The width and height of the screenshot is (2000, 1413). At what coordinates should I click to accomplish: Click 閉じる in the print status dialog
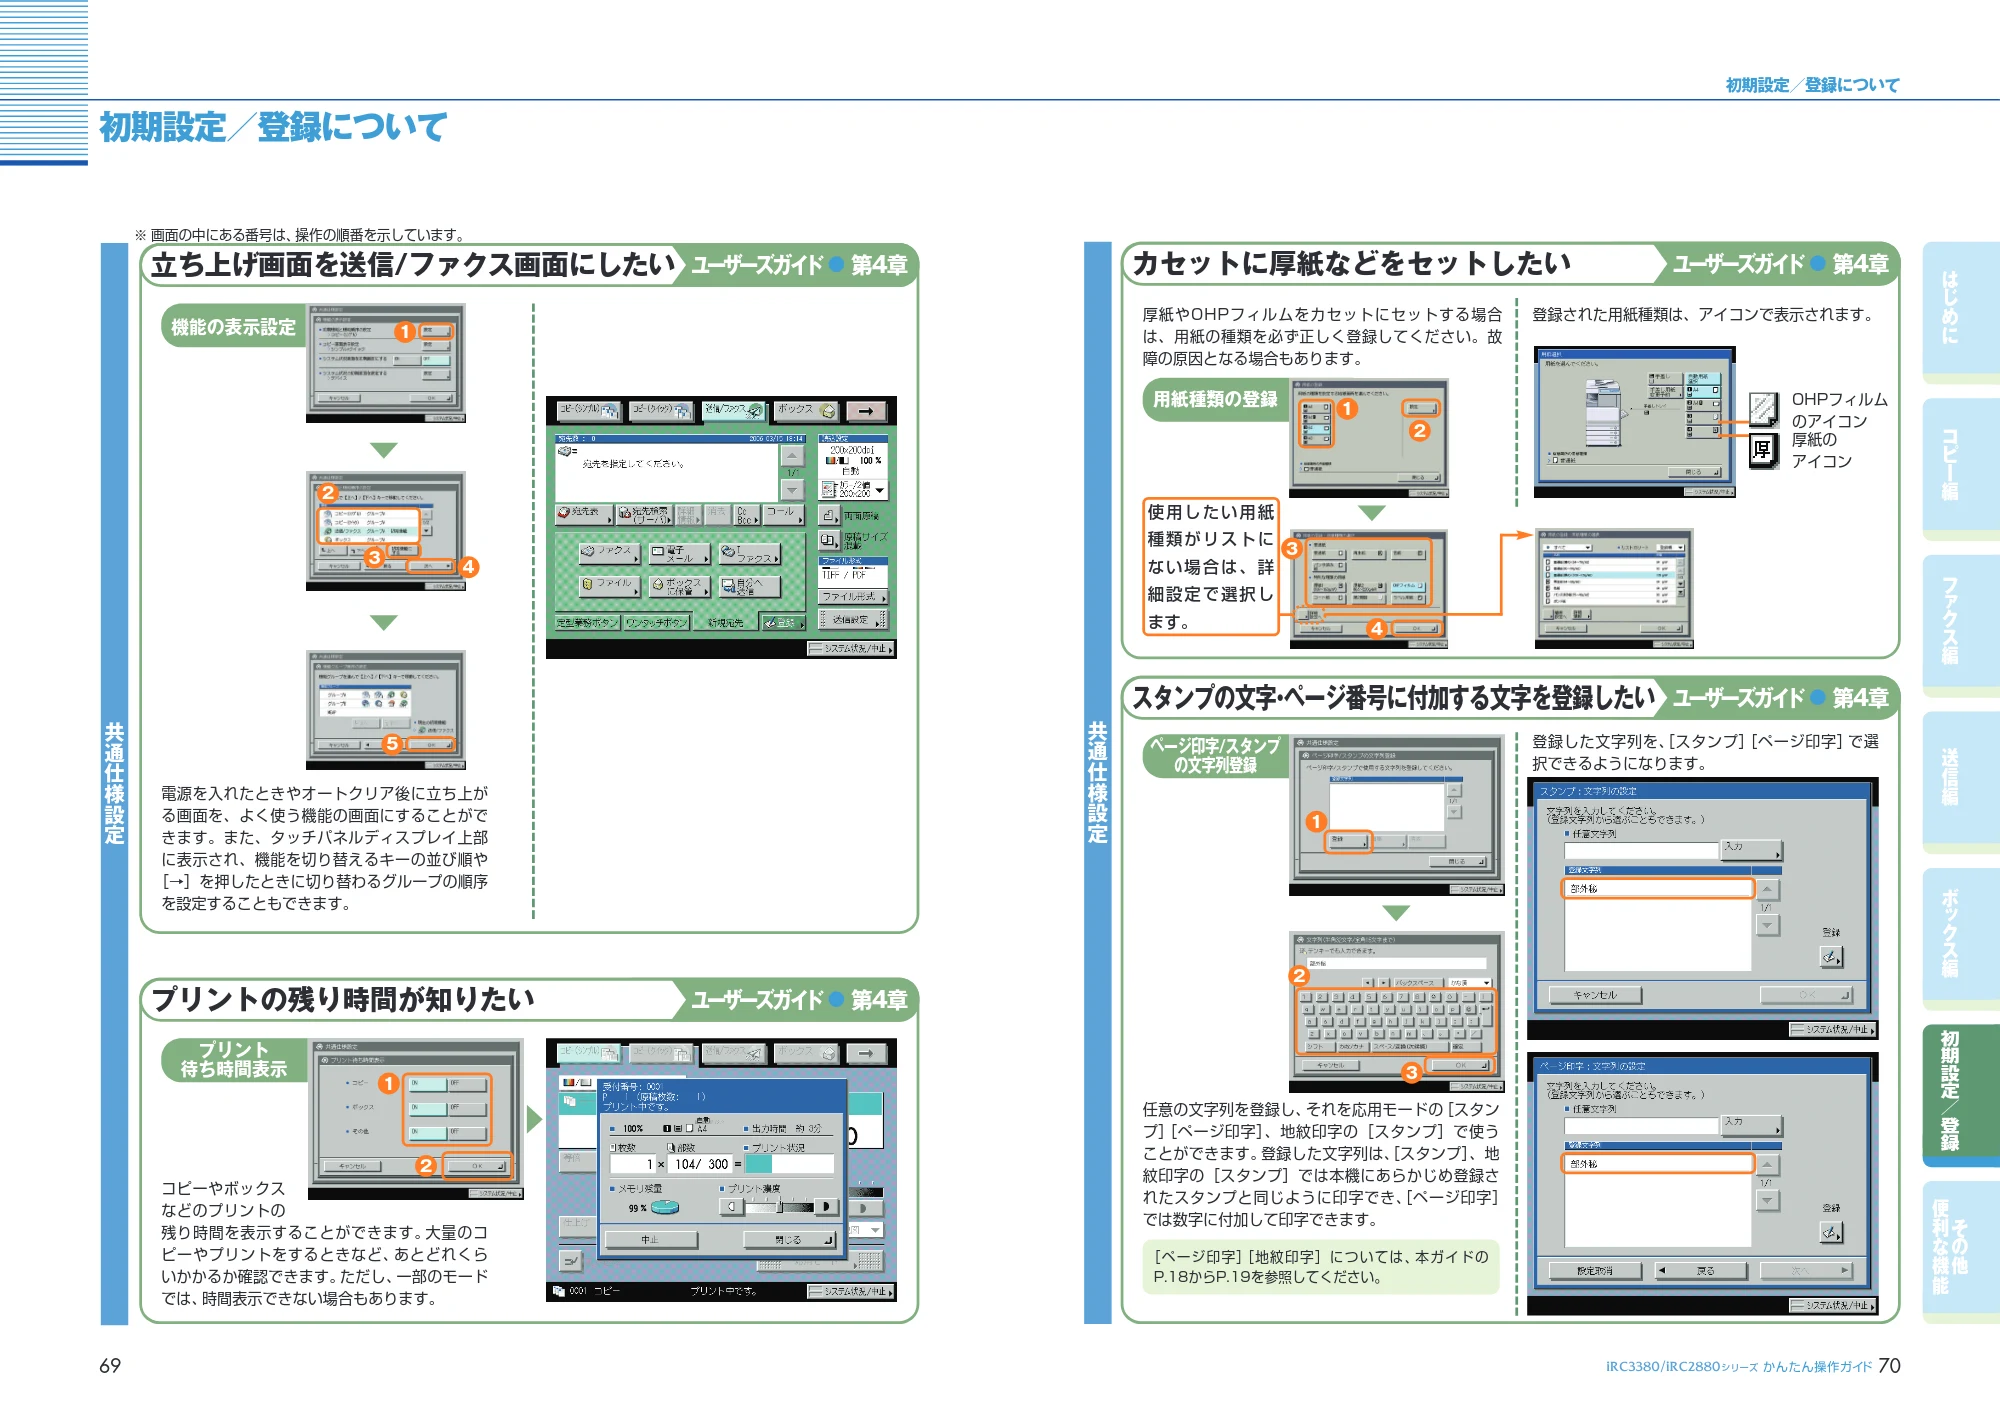790,1239
